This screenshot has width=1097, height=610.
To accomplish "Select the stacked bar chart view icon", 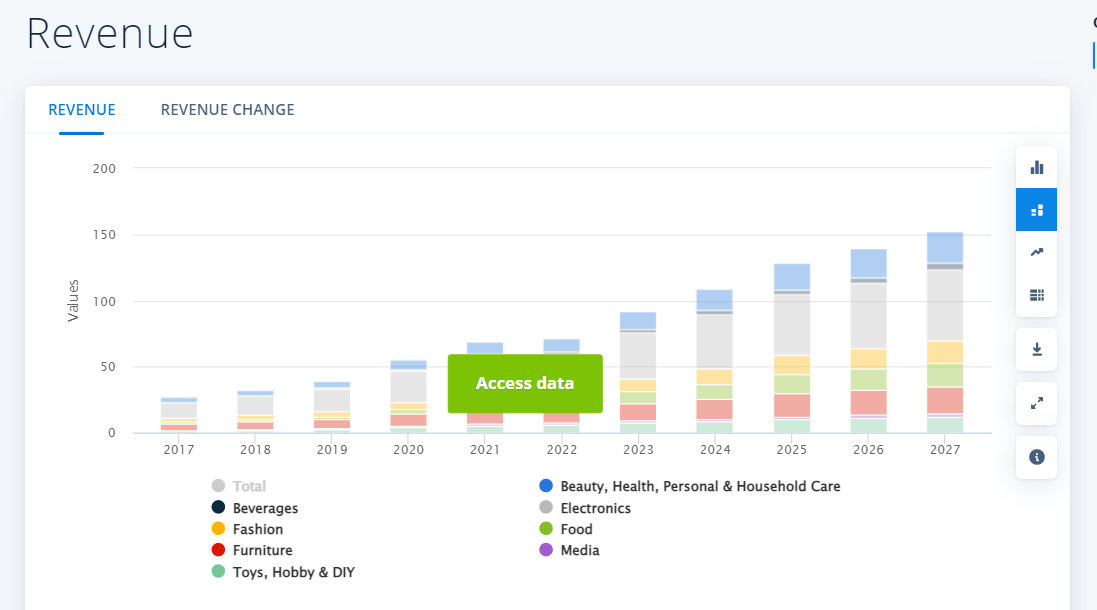I will click(1036, 210).
